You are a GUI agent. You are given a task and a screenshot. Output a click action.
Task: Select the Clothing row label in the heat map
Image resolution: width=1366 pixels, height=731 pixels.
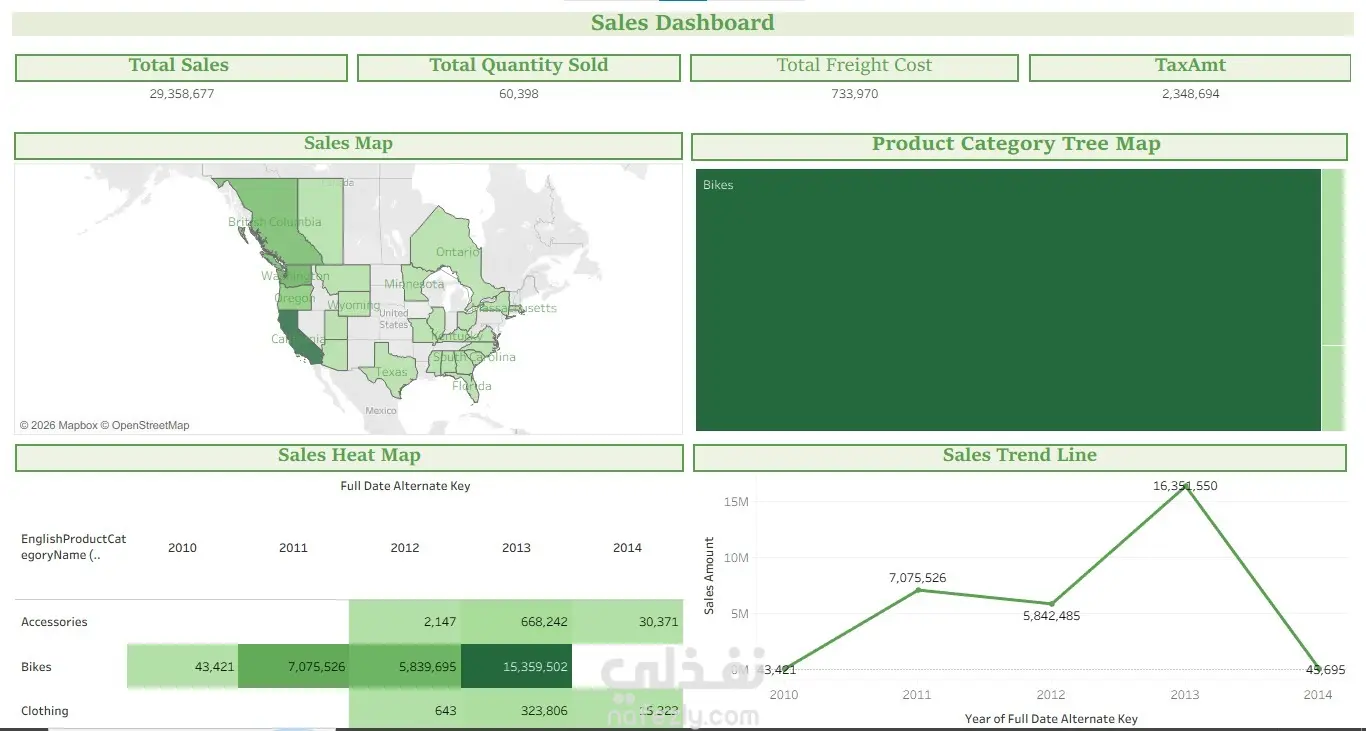(45, 711)
